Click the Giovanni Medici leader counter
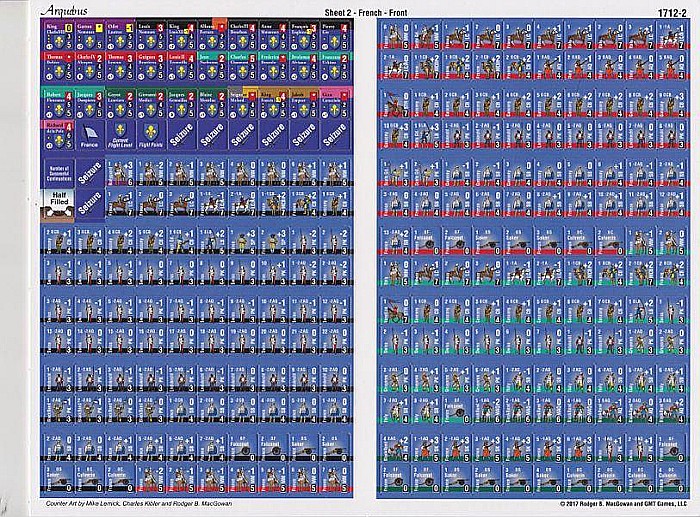The image size is (700, 517). (151, 104)
